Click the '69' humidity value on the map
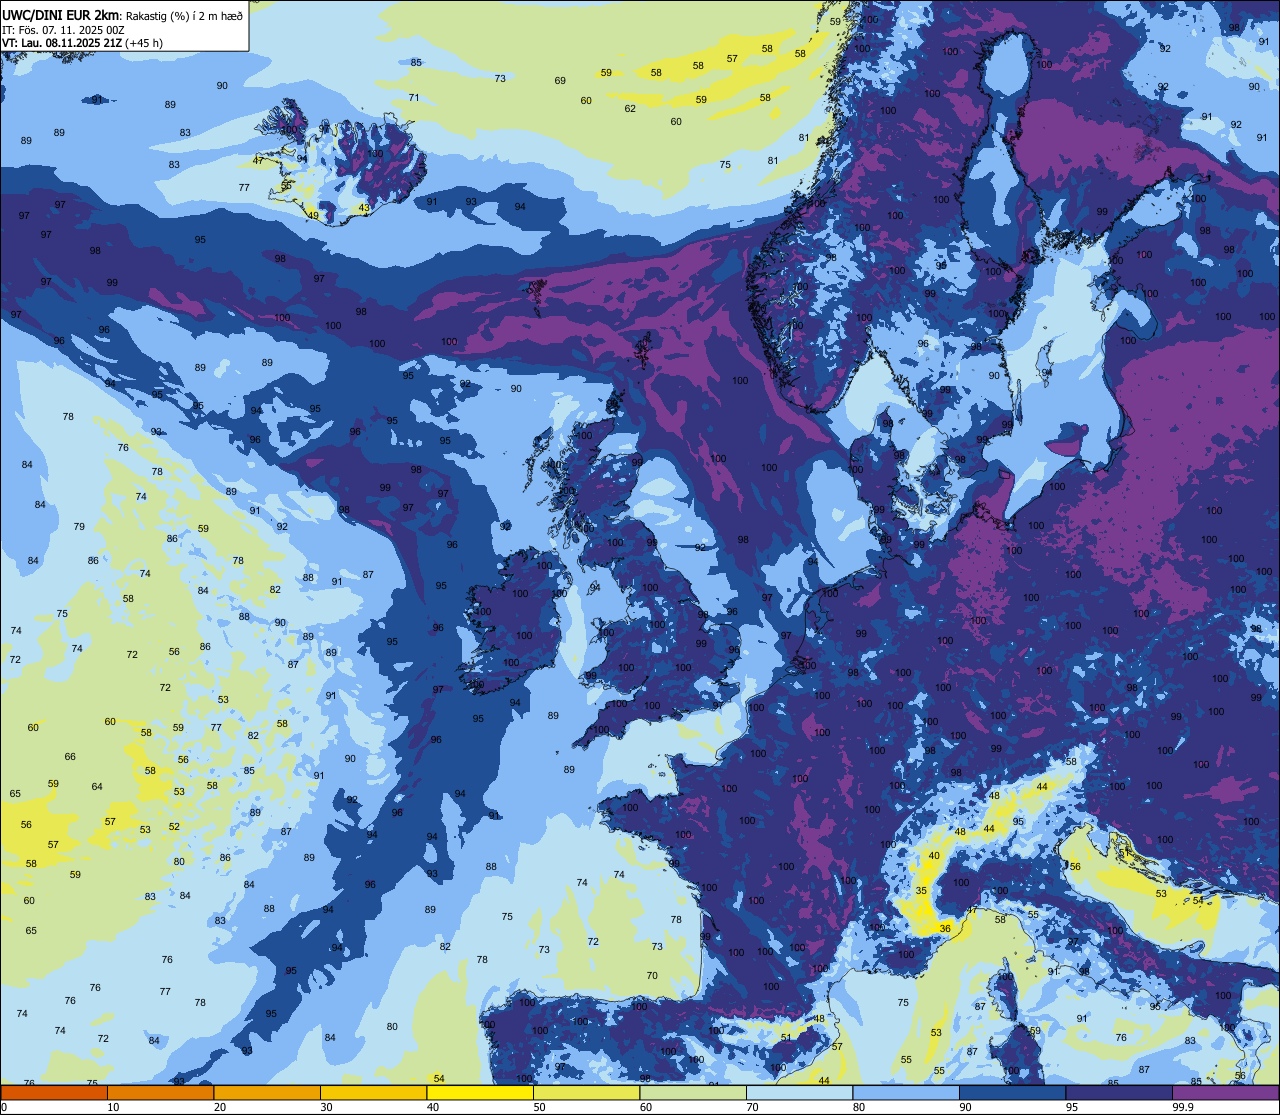This screenshot has width=1280, height=1115. (560, 80)
